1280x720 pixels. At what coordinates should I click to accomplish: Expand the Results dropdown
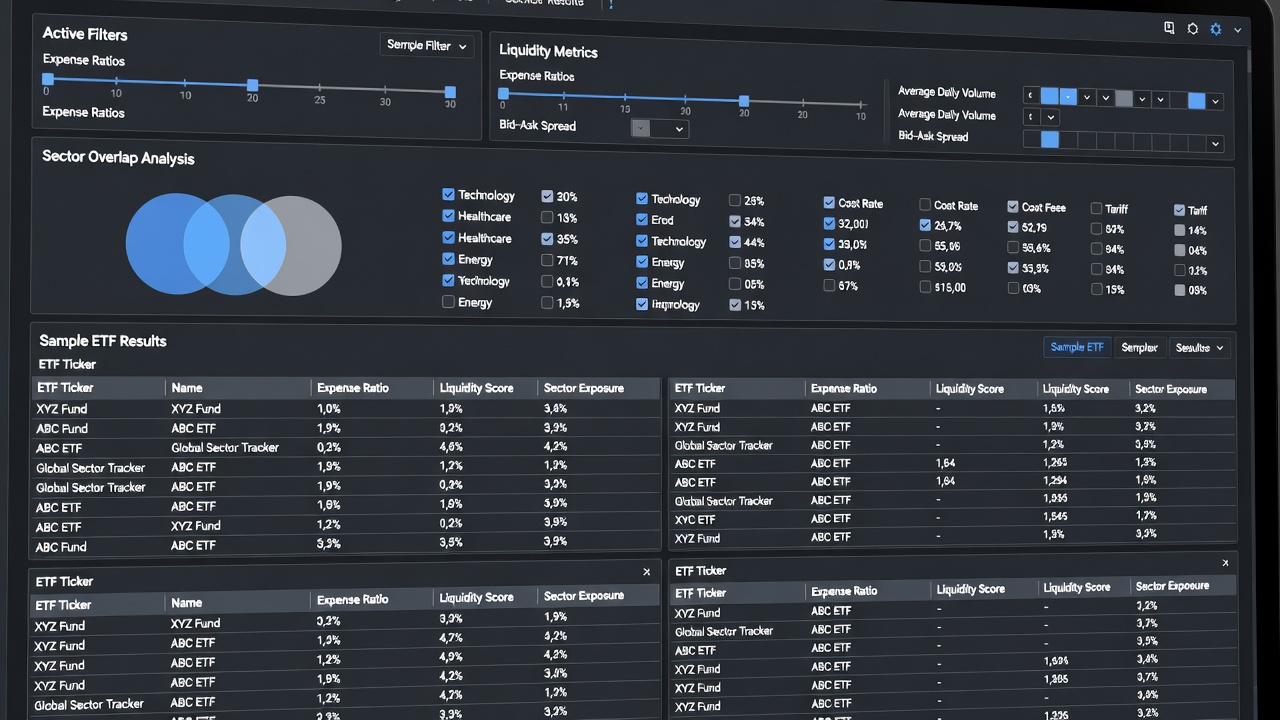(1198, 347)
